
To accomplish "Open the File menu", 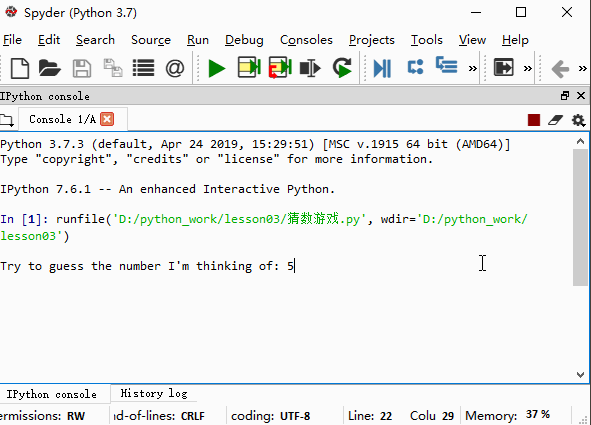I will pos(12,40).
